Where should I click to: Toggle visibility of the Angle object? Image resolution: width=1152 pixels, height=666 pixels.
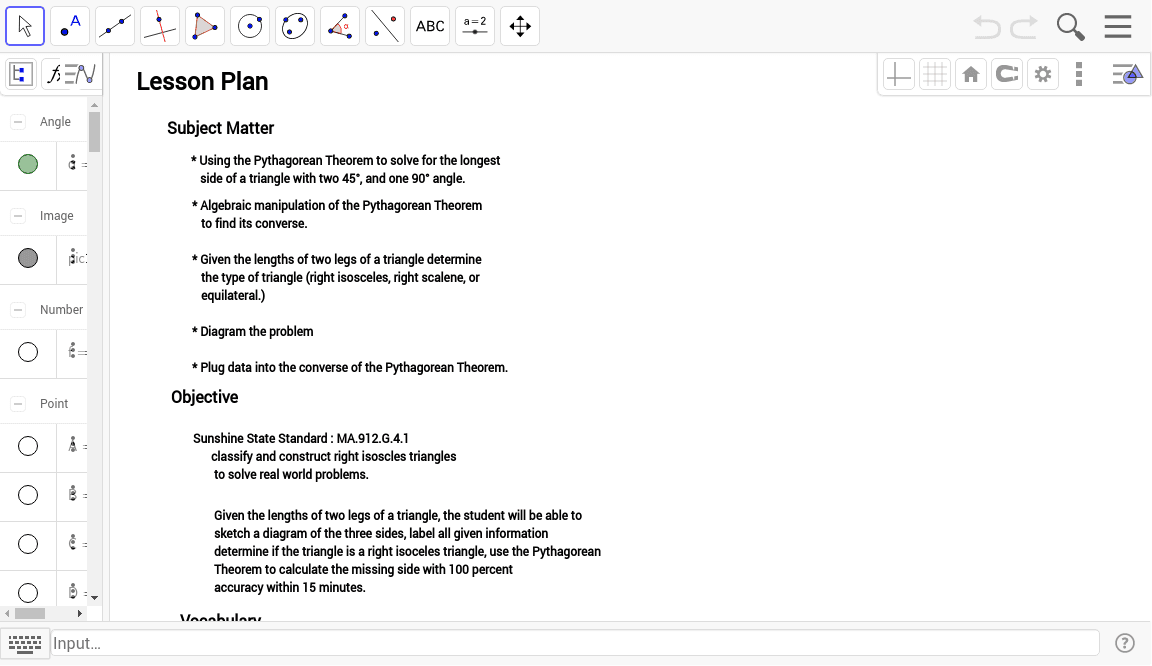[x=28, y=164]
